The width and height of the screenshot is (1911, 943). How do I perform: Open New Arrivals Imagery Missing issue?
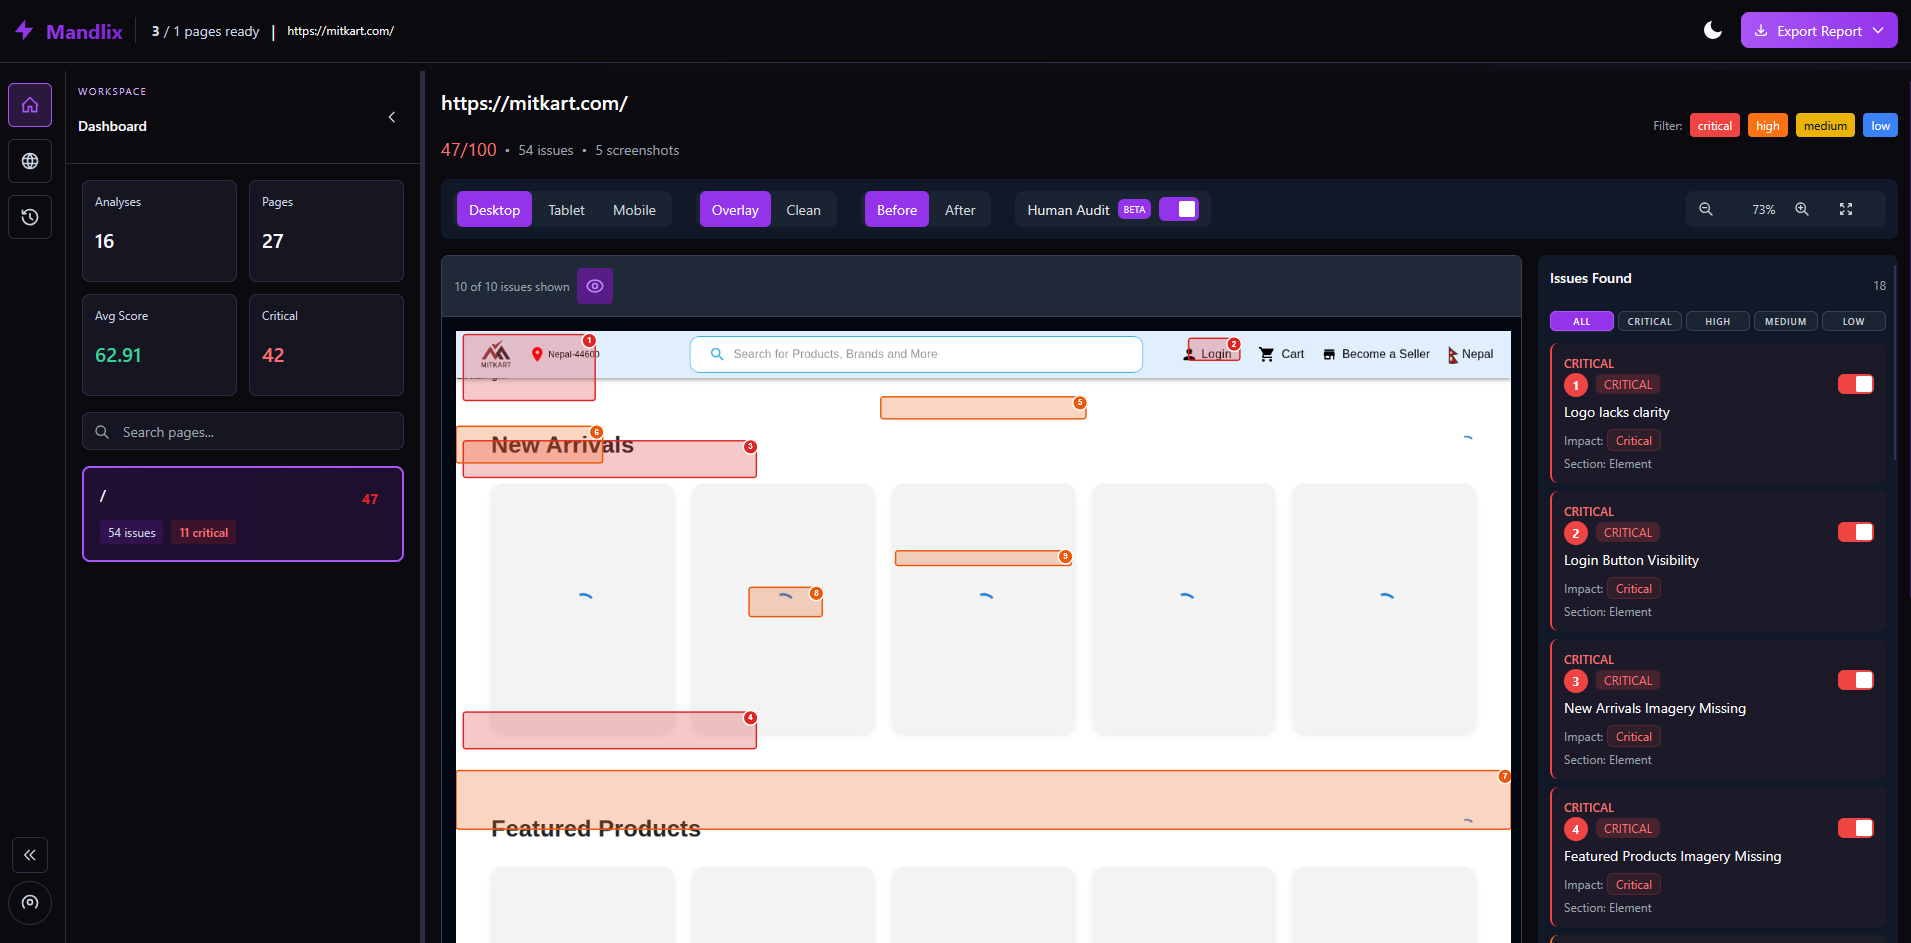coord(1718,711)
